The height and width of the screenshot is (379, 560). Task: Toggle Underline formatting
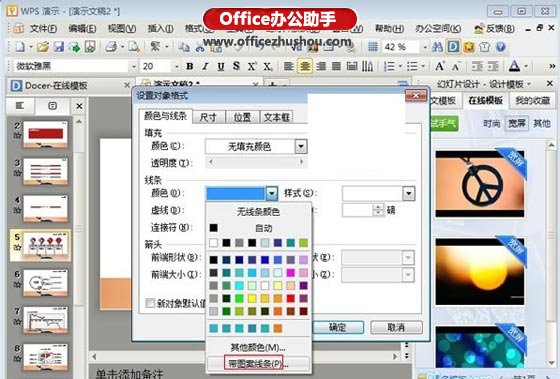(x=221, y=66)
